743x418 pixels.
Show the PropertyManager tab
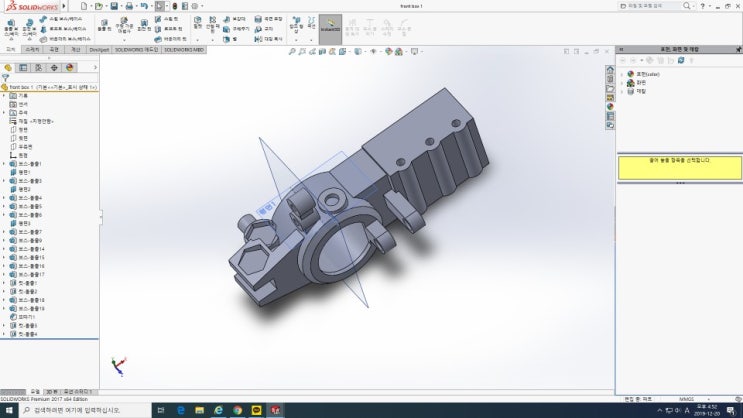click(23, 68)
